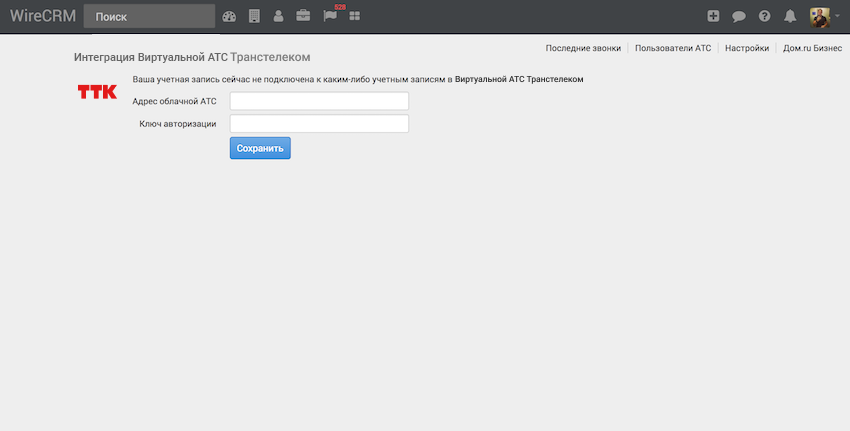Click the plus add-new icon
The width and height of the screenshot is (850, 431).
click(713, 16)
